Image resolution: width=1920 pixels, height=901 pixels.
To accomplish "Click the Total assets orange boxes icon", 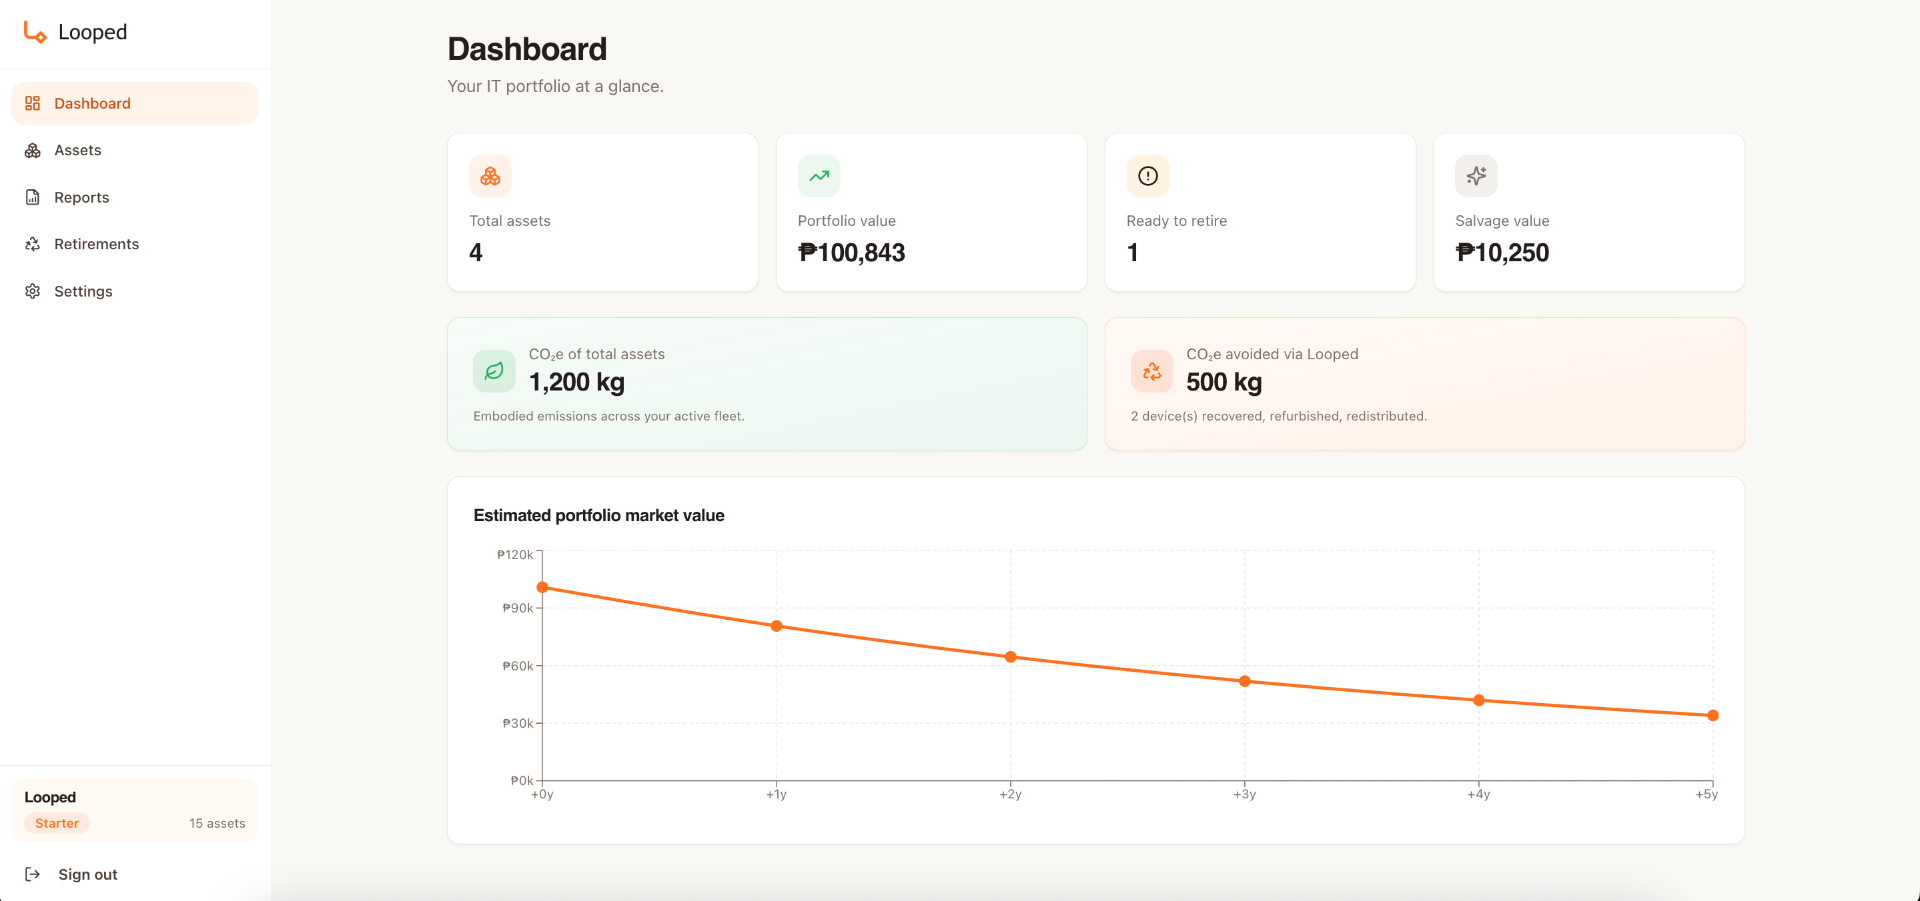I will coord(490,176).
